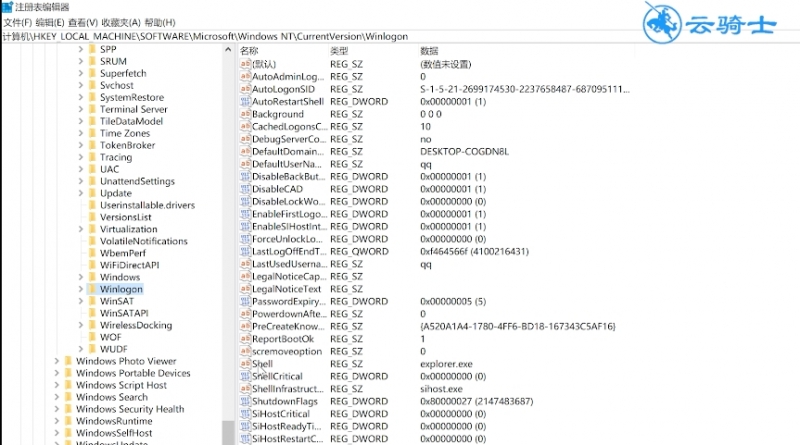800x445 pixels.
Task: Select the WiFiDirectAPI key
Action: pos(130,265)
